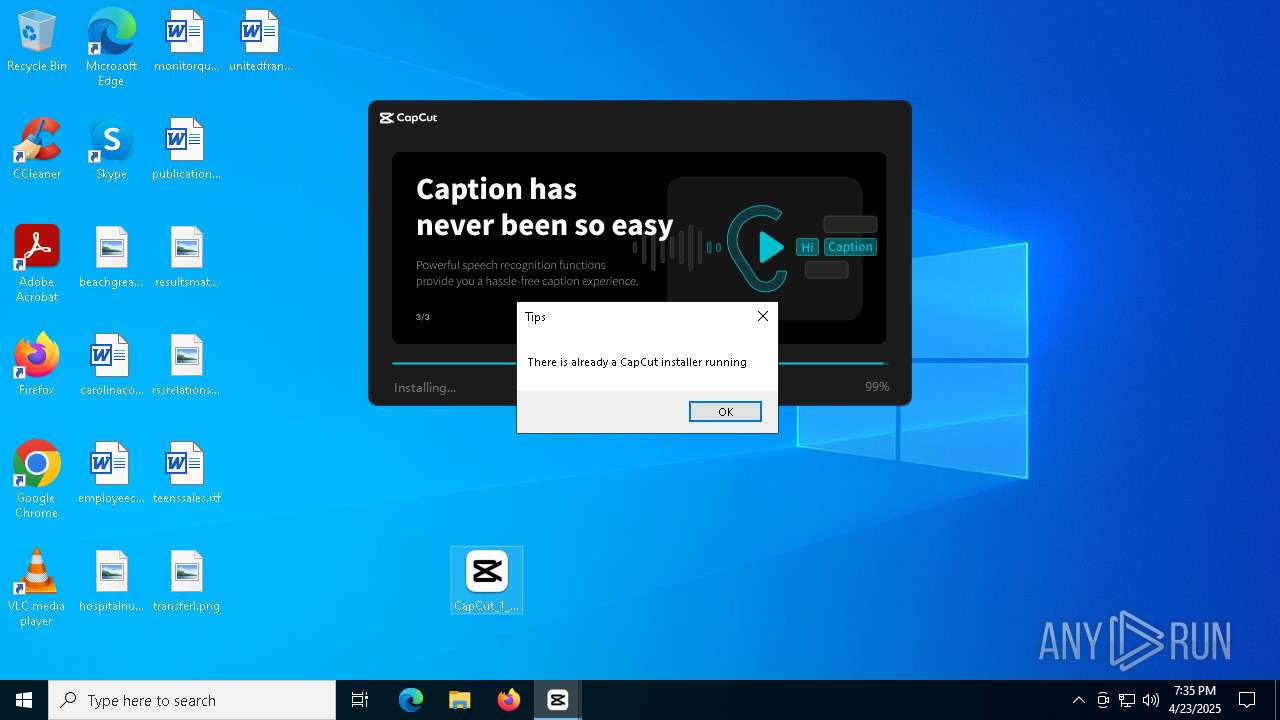Viewport: 1280px width, 720px height.
Task: Open the Windows Start menu
Action: pos(24,700)
